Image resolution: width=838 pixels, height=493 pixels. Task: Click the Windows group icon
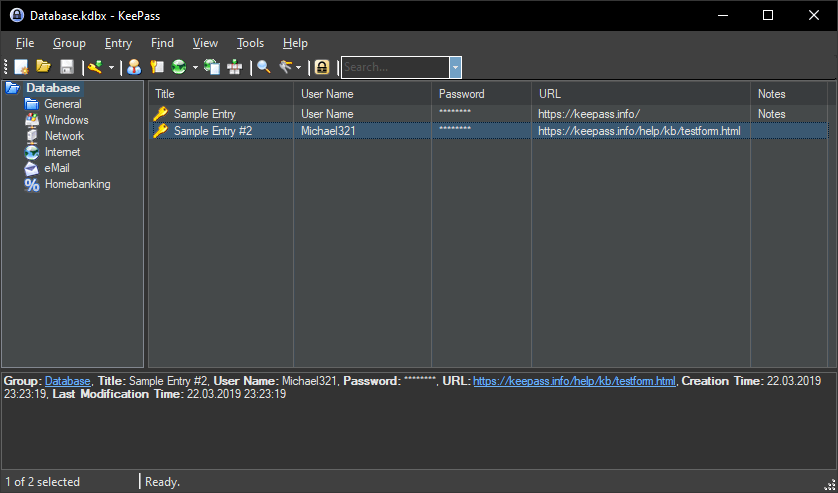point(32,120)
